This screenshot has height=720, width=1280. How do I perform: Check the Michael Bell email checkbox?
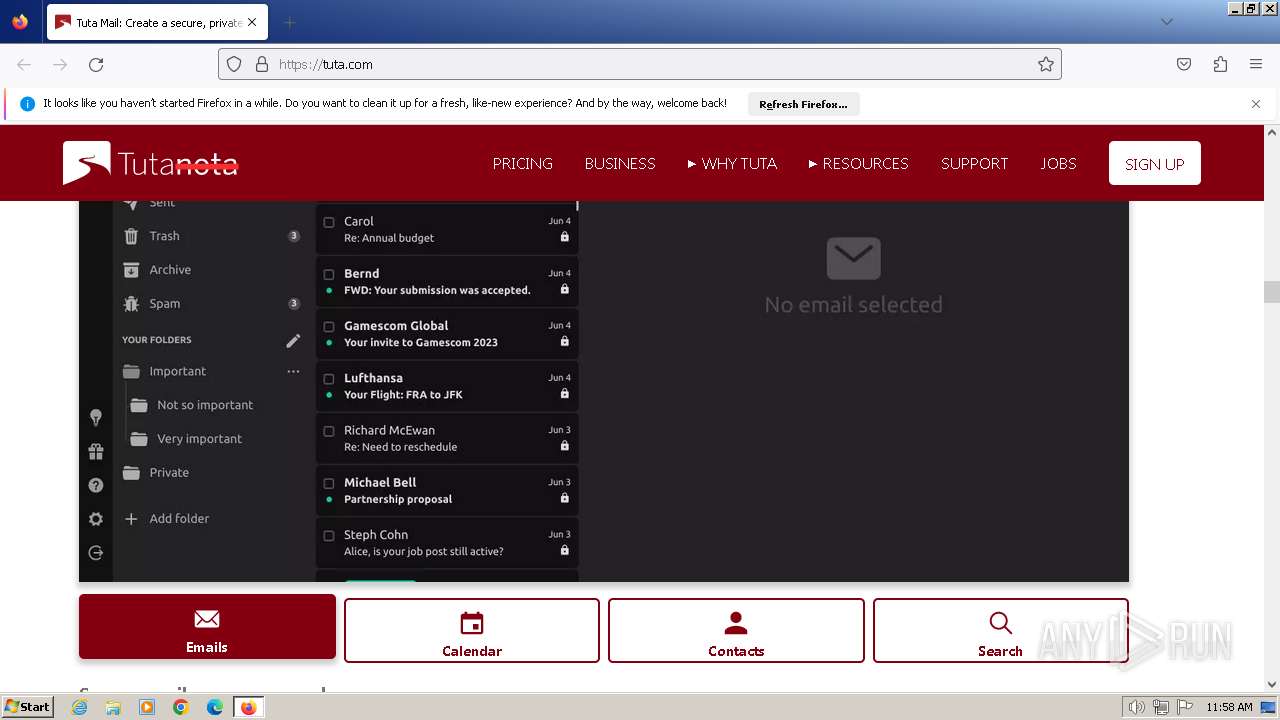(x=329, y=483)
